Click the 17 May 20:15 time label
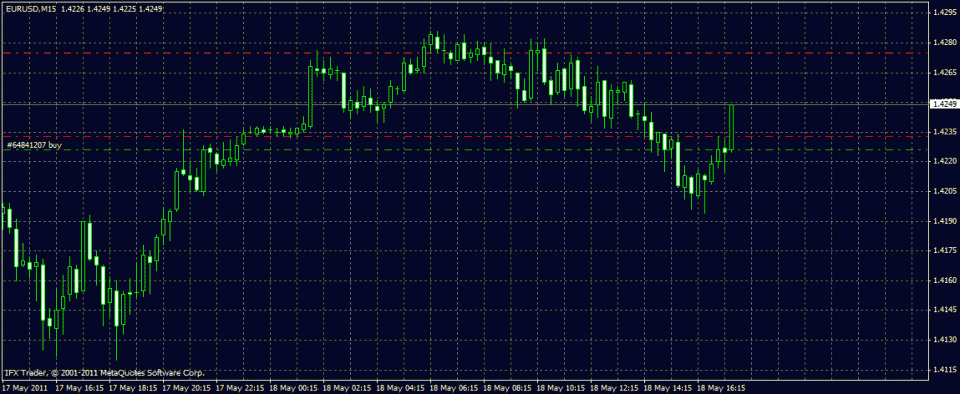Screen dimensions: 960x394 (x=186, y=388)
